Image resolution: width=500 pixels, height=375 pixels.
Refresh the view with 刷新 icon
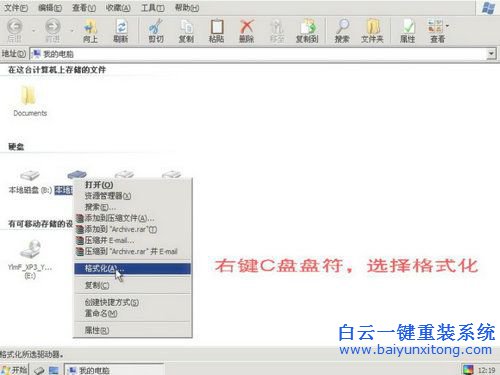(121, 27)
